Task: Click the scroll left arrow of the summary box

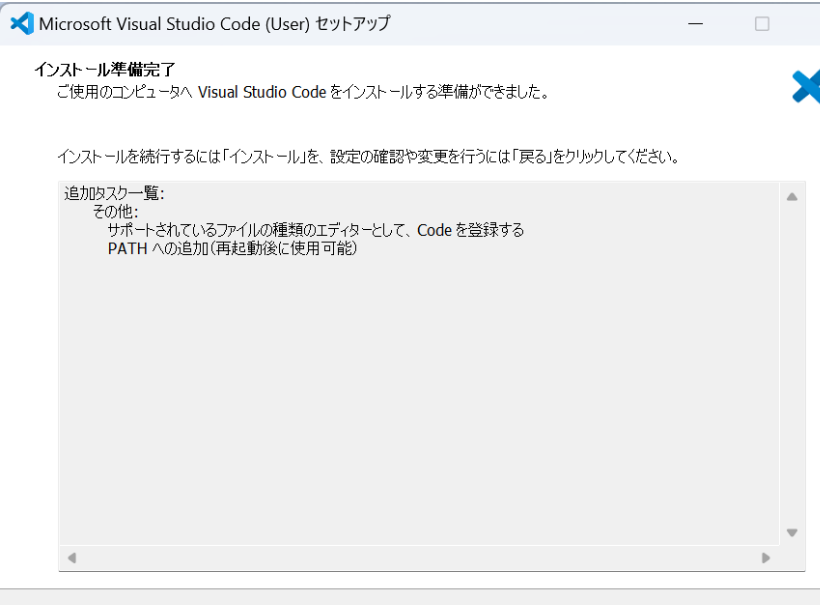Action: [71, 557]
